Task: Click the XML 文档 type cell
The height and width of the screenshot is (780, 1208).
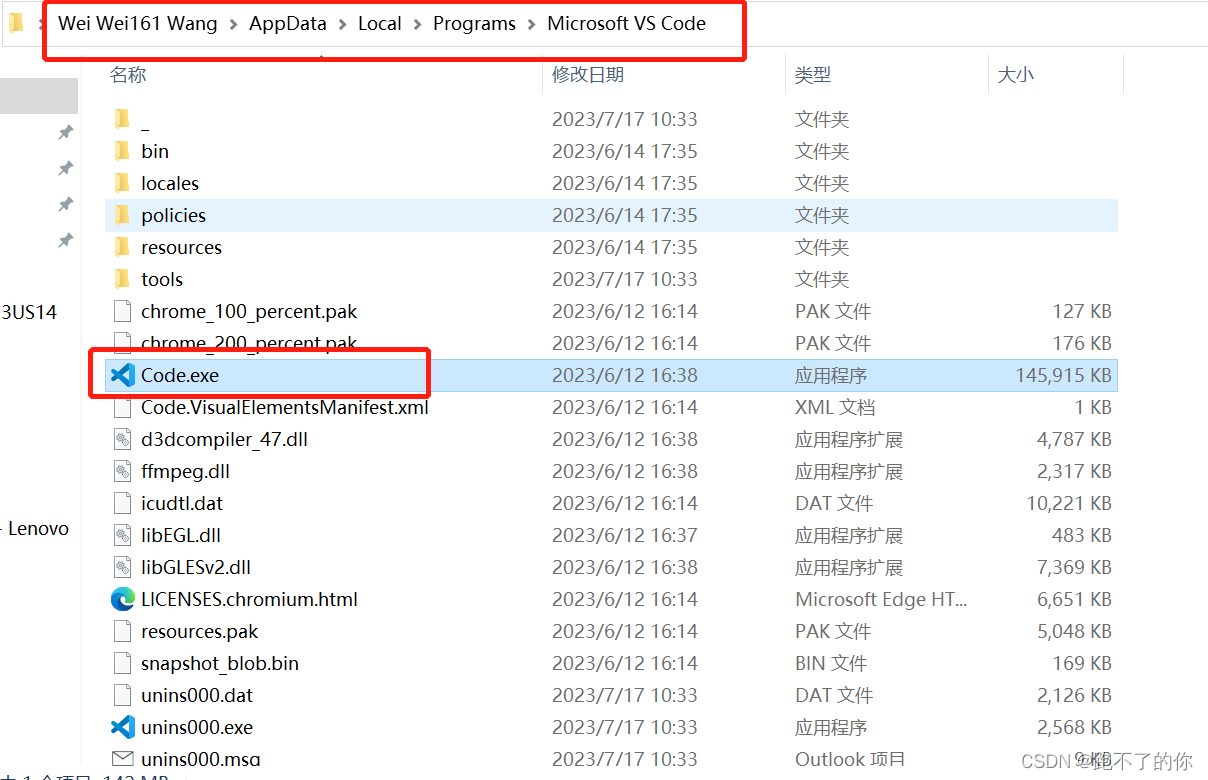Action: tap(835, 407)
